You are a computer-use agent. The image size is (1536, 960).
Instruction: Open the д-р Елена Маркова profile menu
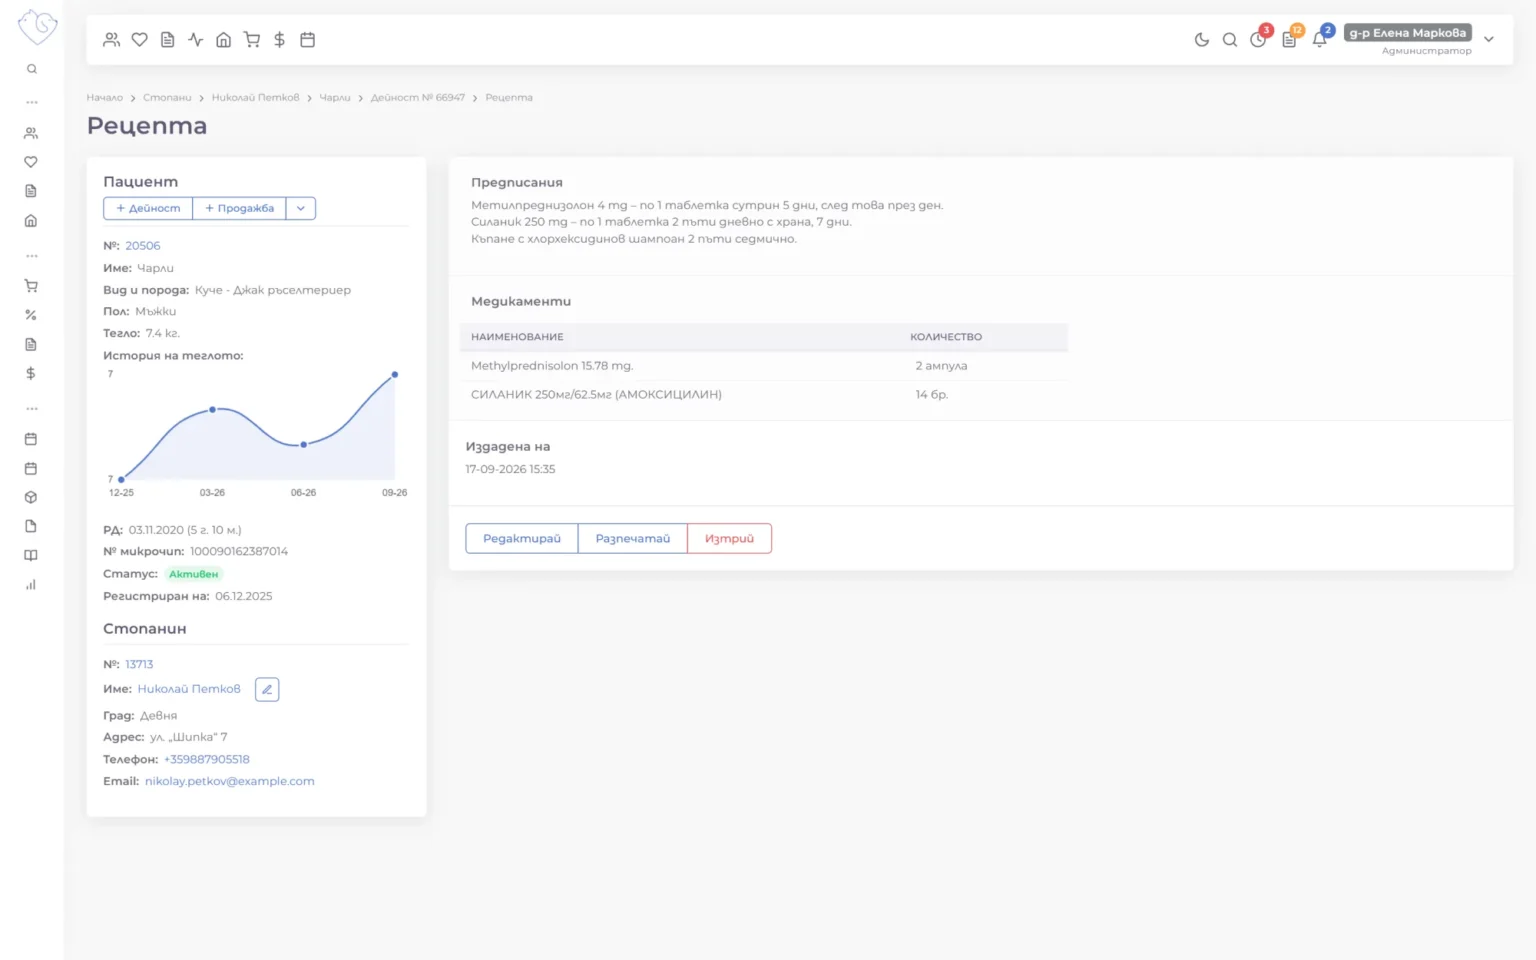click(x=1408, y=33)
